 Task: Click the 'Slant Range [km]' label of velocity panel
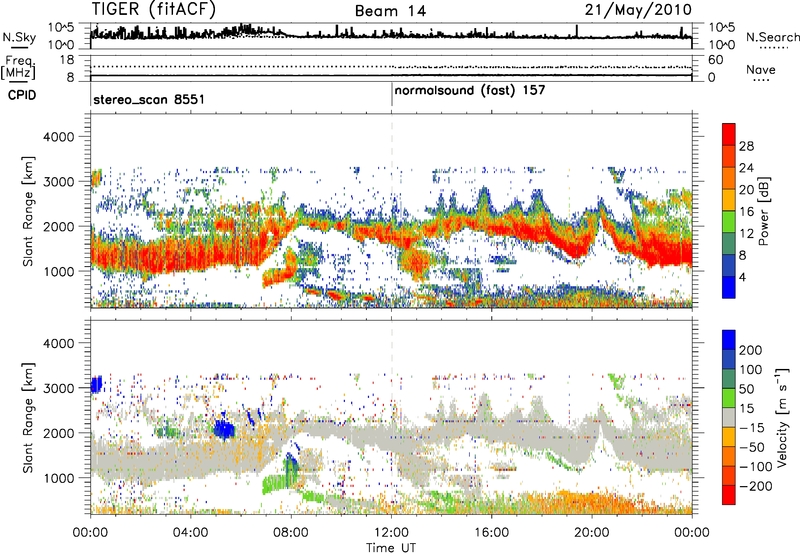pos(28,417)
